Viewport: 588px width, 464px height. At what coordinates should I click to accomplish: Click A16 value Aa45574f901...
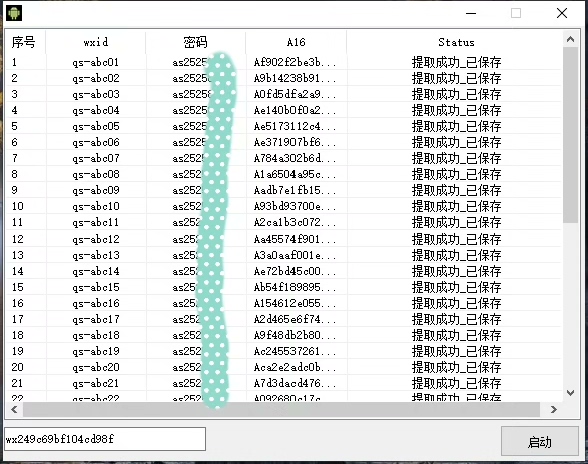point(295,239)
